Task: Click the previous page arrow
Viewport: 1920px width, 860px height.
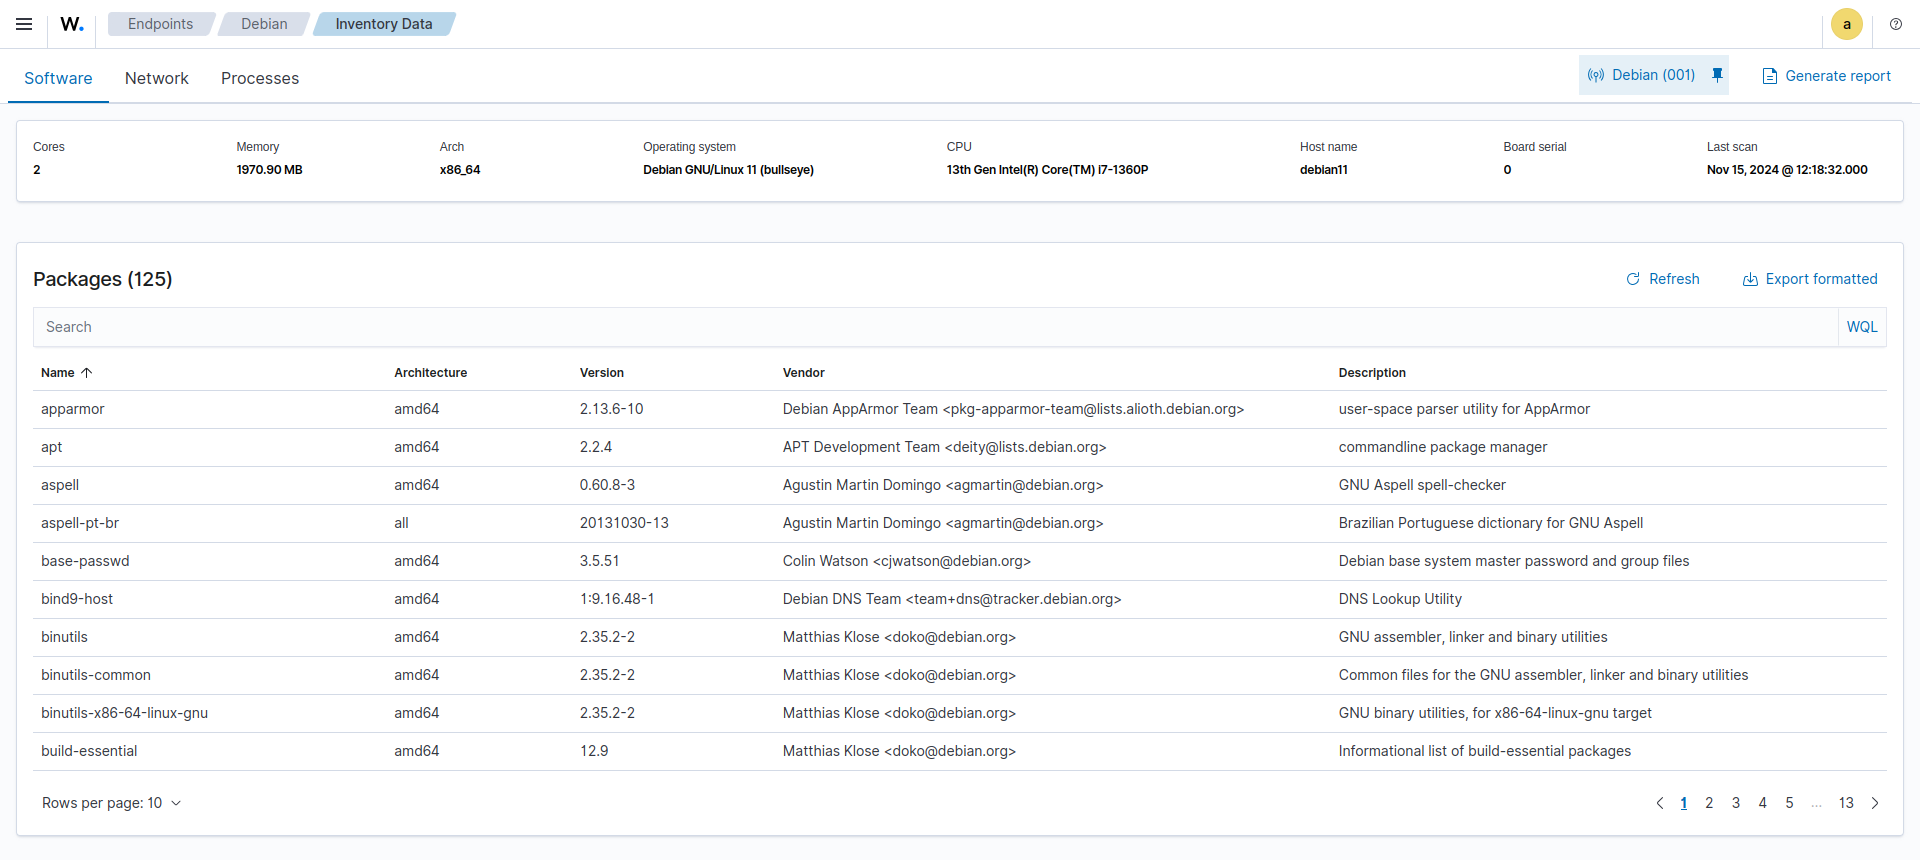Action: coord(1660,803)
